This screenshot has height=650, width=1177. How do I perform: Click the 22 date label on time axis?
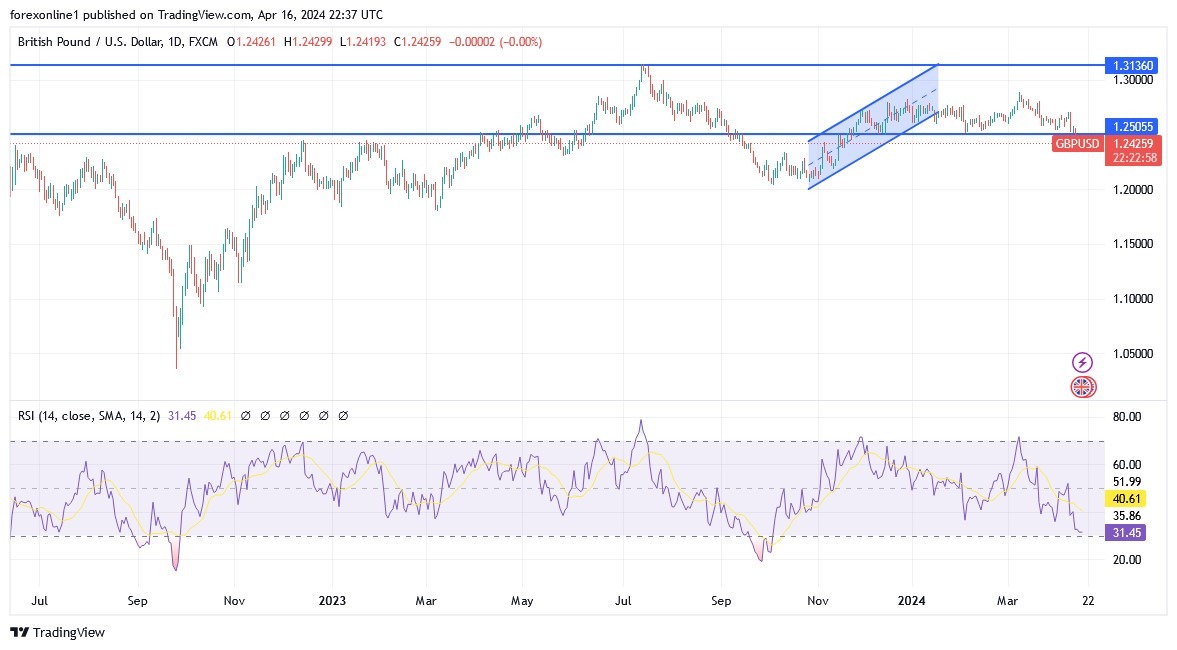tap(1088, 600)
